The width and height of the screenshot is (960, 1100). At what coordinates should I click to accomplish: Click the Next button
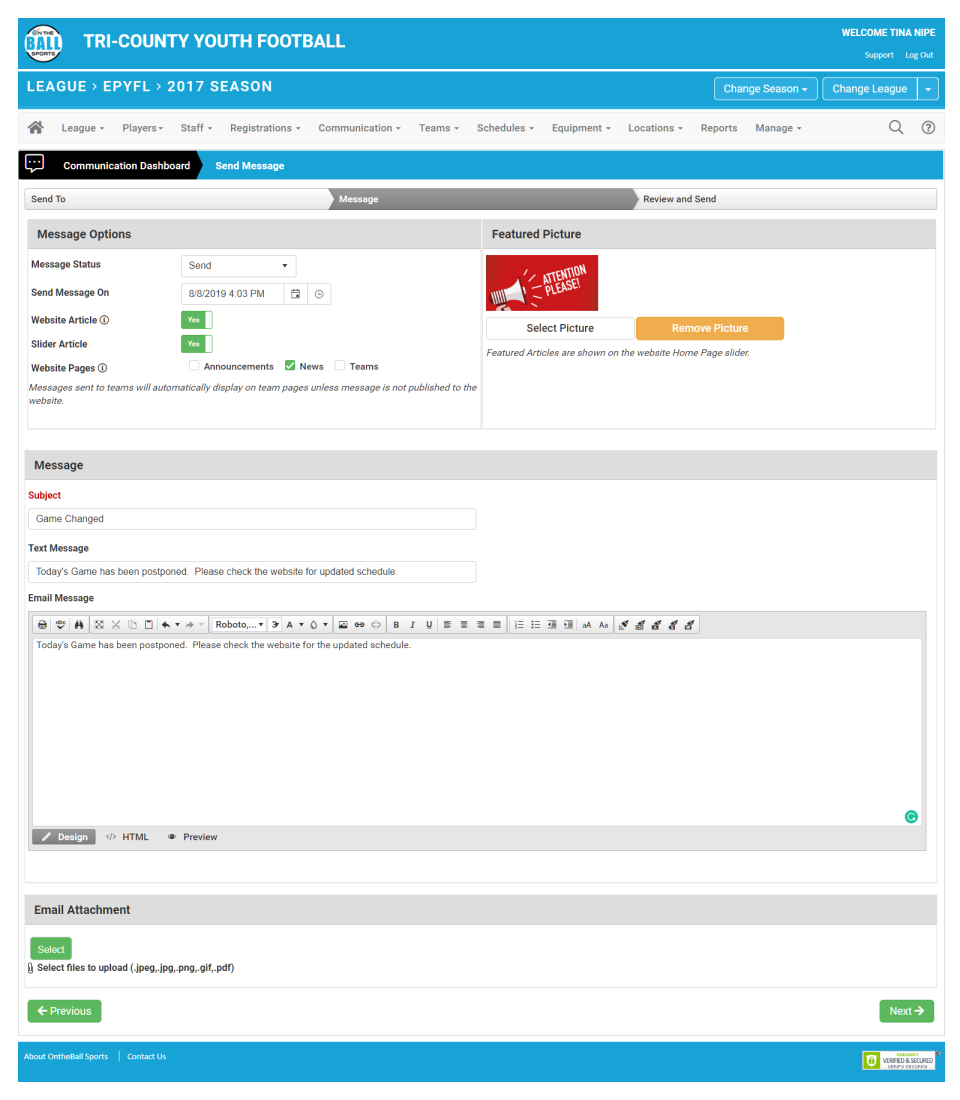coord(907,1011)
